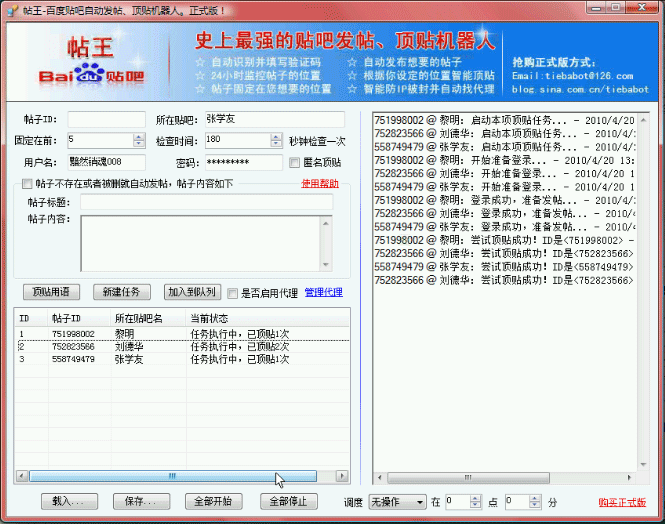665x524 pixels.
Task: Click the Baidu 贴吧 logo in the banner
Action: click(x=91, y=75)
